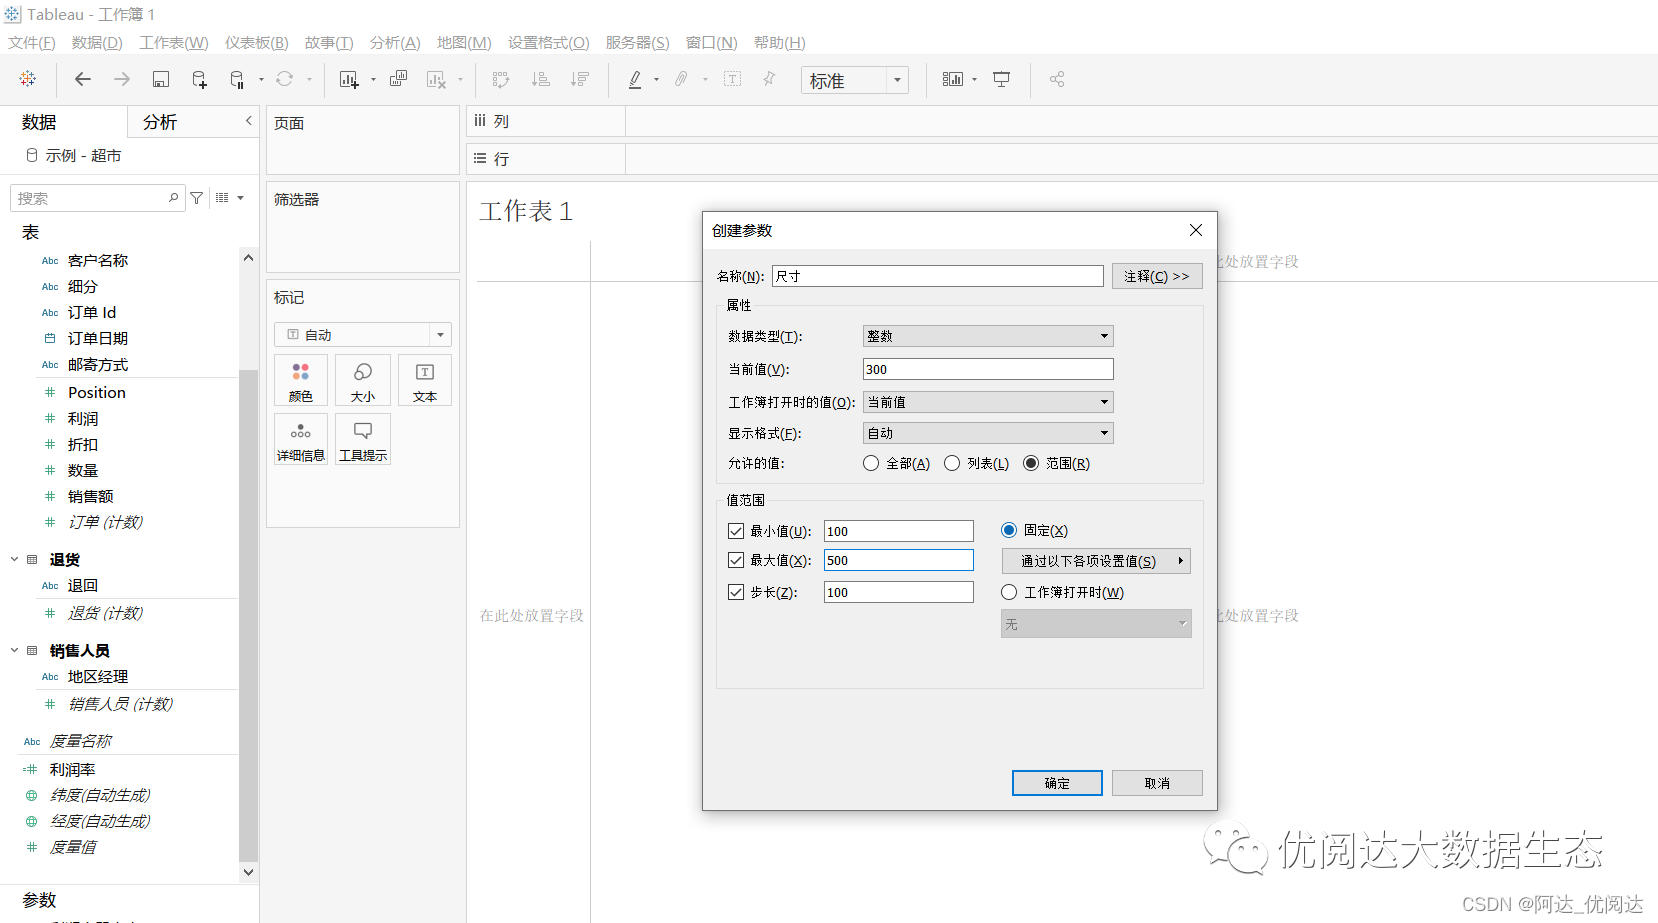1658x923 pixels.
Task: Switch to the 分析 Analytics pane tab
Action: click(x=160, y=122)
